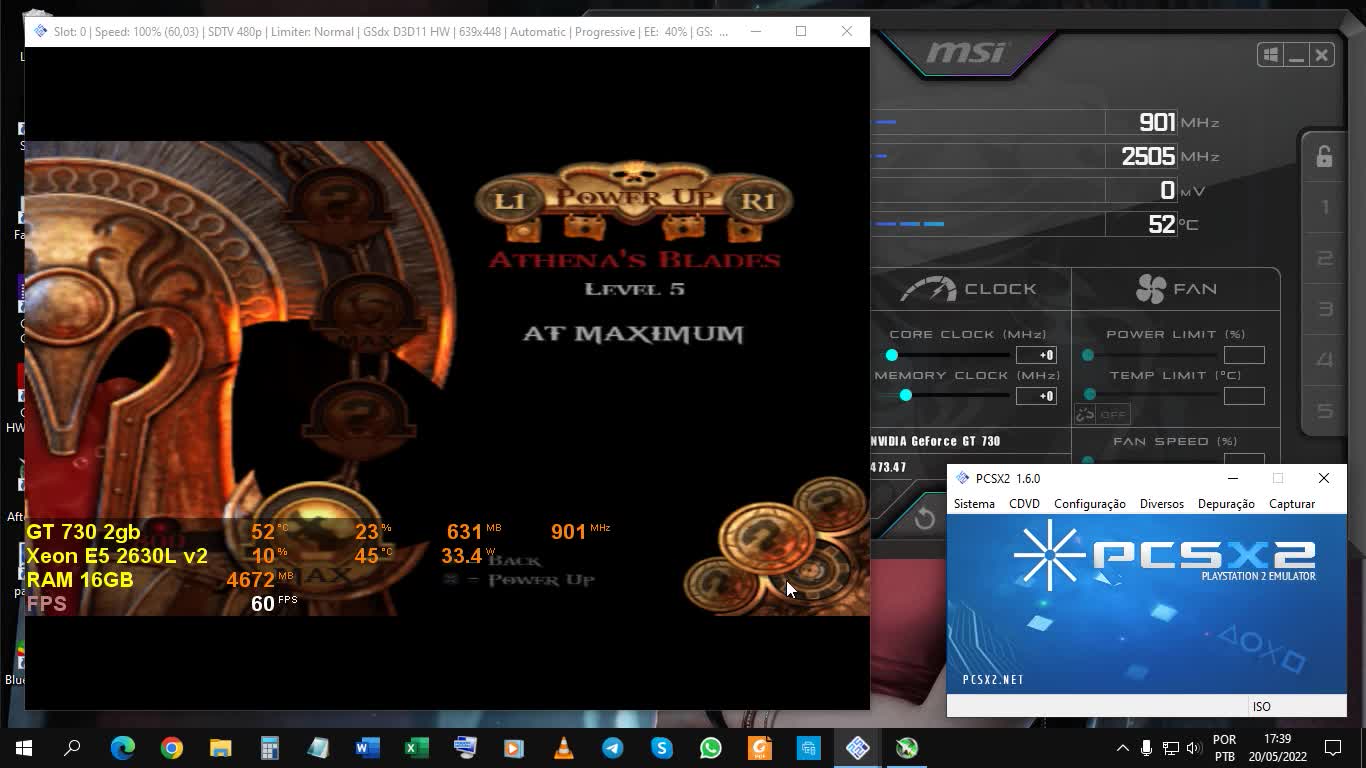Open the Configuração menu in PCSX2
Viewport: 1366px width, 768px height.
[x=1090, y=504]
